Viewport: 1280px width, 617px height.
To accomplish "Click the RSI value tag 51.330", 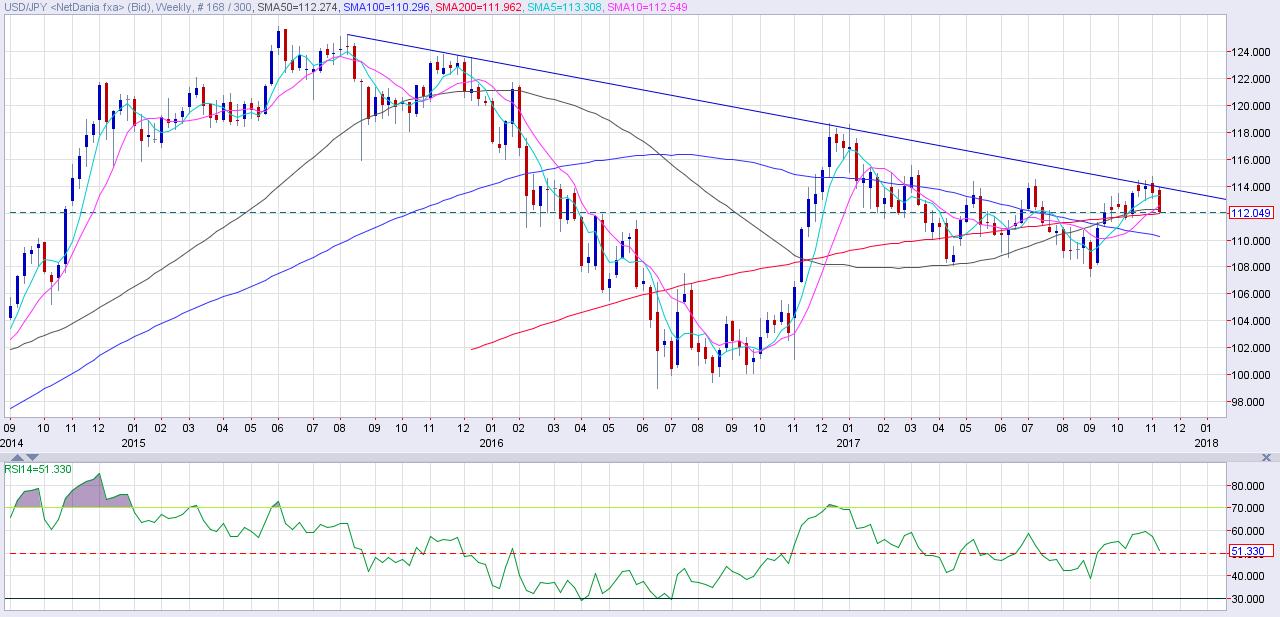I will pos(1248,552).
